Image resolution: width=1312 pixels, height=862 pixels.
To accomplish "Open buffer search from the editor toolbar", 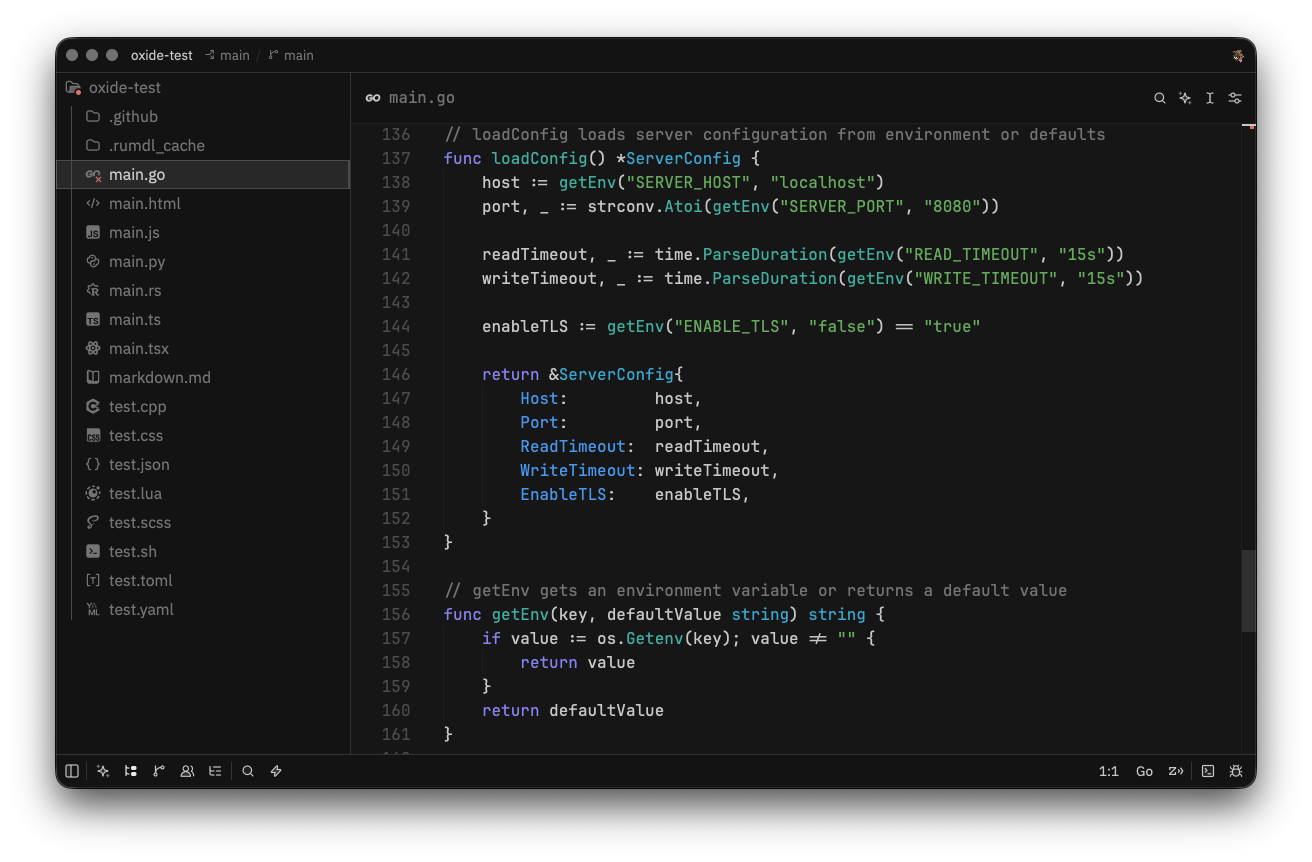I will pyautogui.click(x=1160, y=98).
